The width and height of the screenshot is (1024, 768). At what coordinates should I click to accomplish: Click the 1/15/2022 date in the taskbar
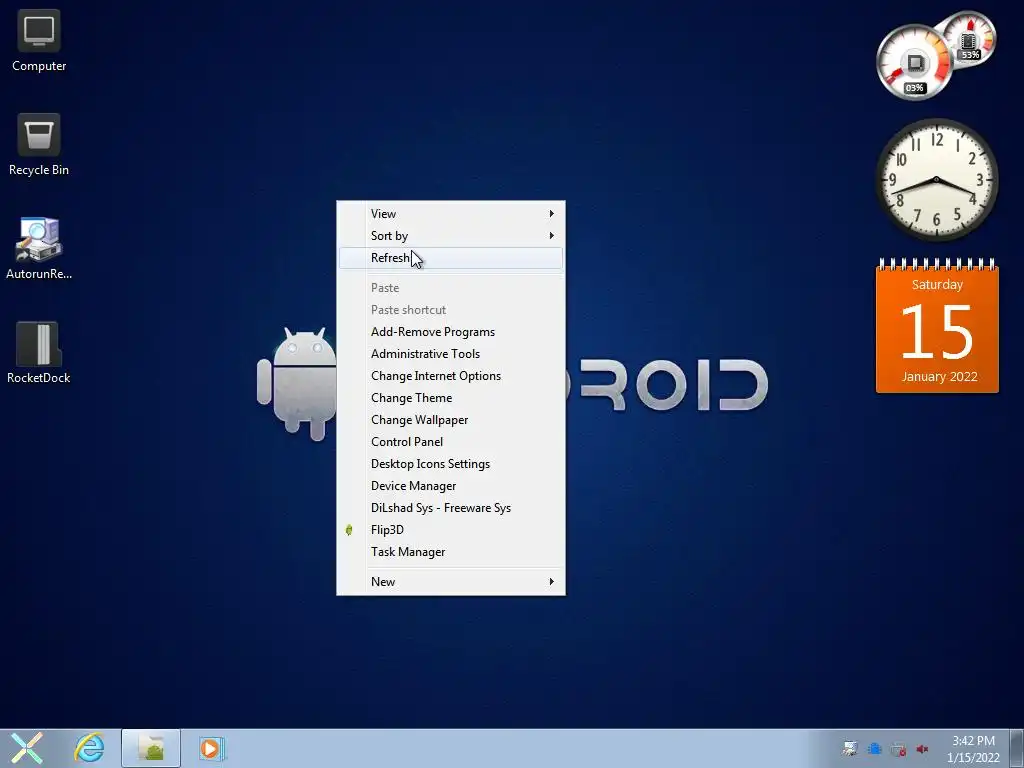pyautogui.click(x=973, y=758)
